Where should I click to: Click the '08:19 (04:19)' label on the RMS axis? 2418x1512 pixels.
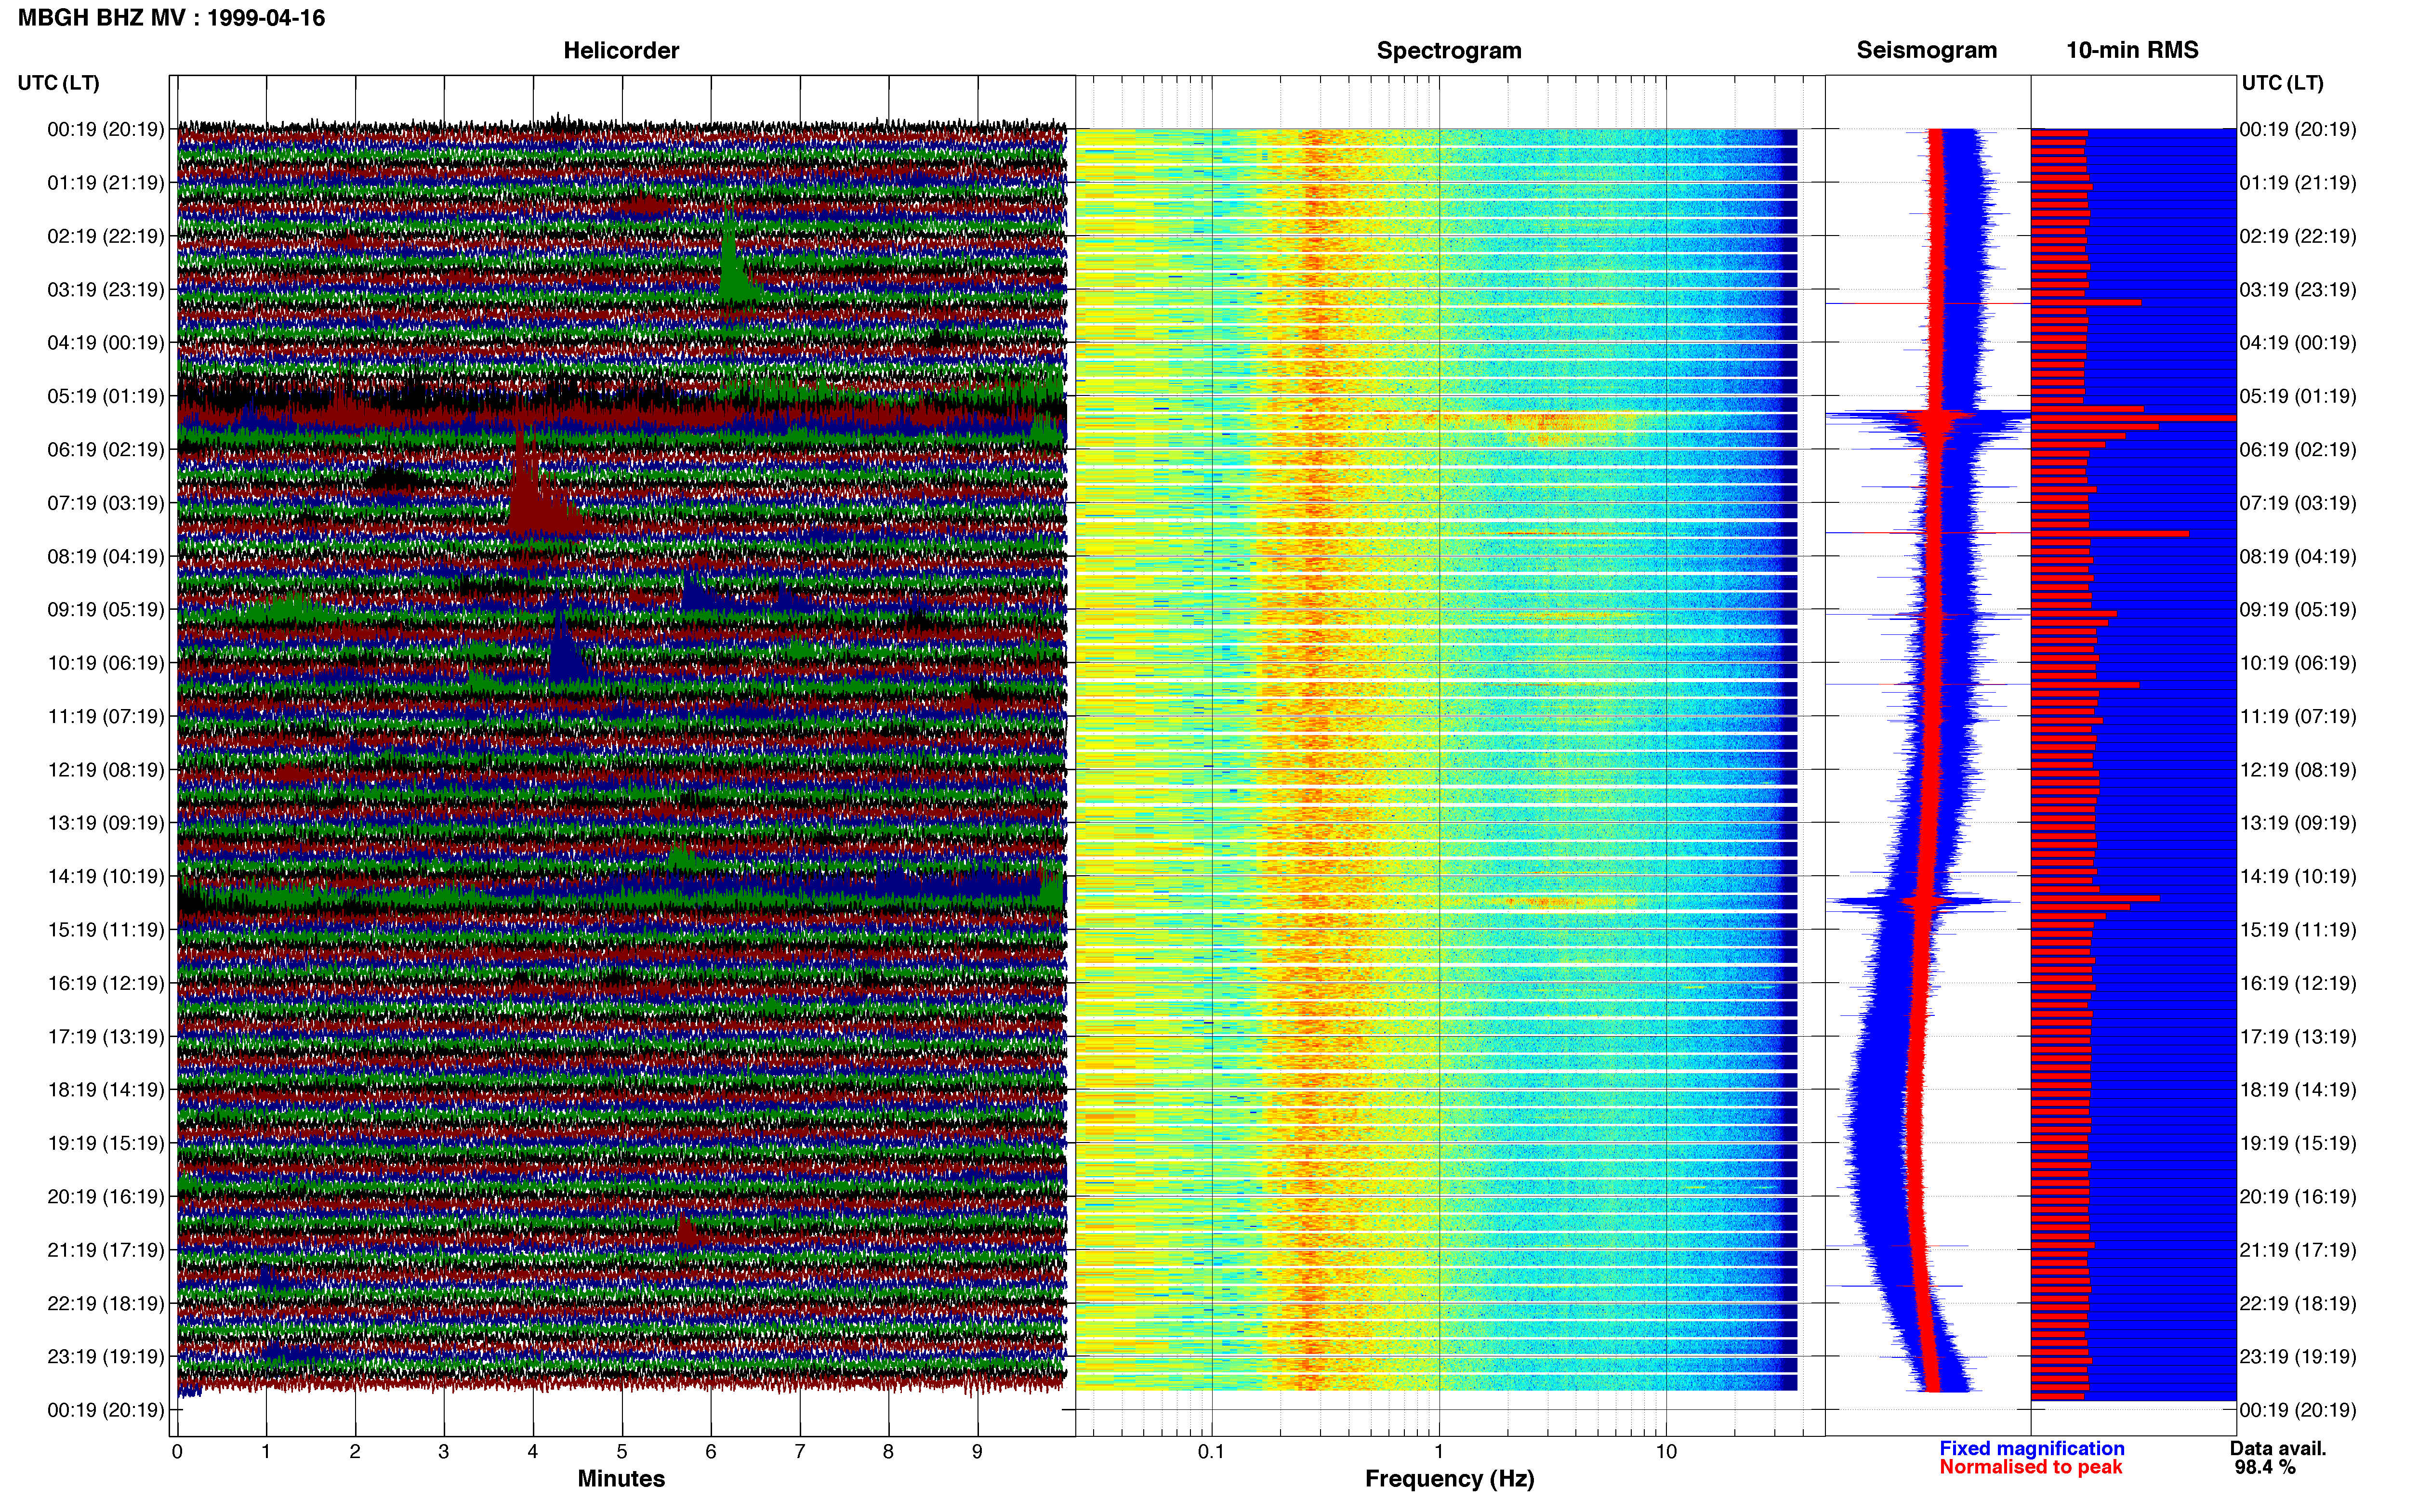click(2298, 556)
